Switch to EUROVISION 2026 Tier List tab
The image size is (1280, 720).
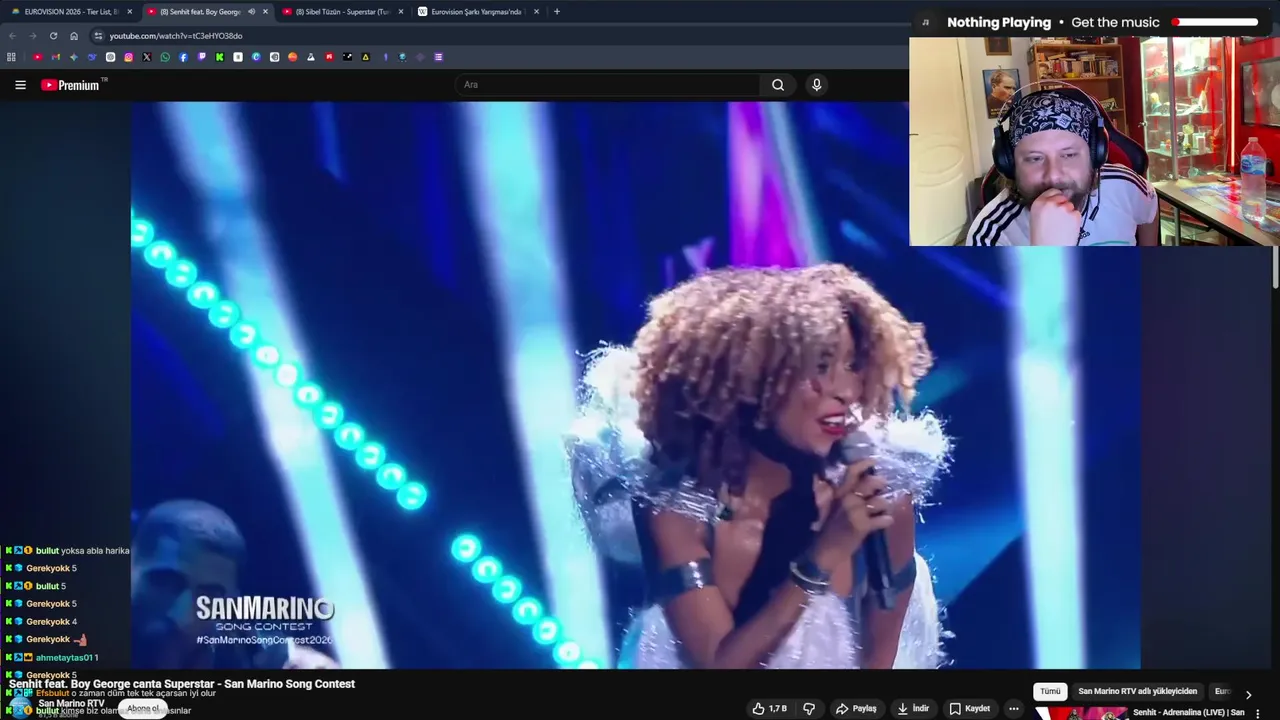coord(70,12)
